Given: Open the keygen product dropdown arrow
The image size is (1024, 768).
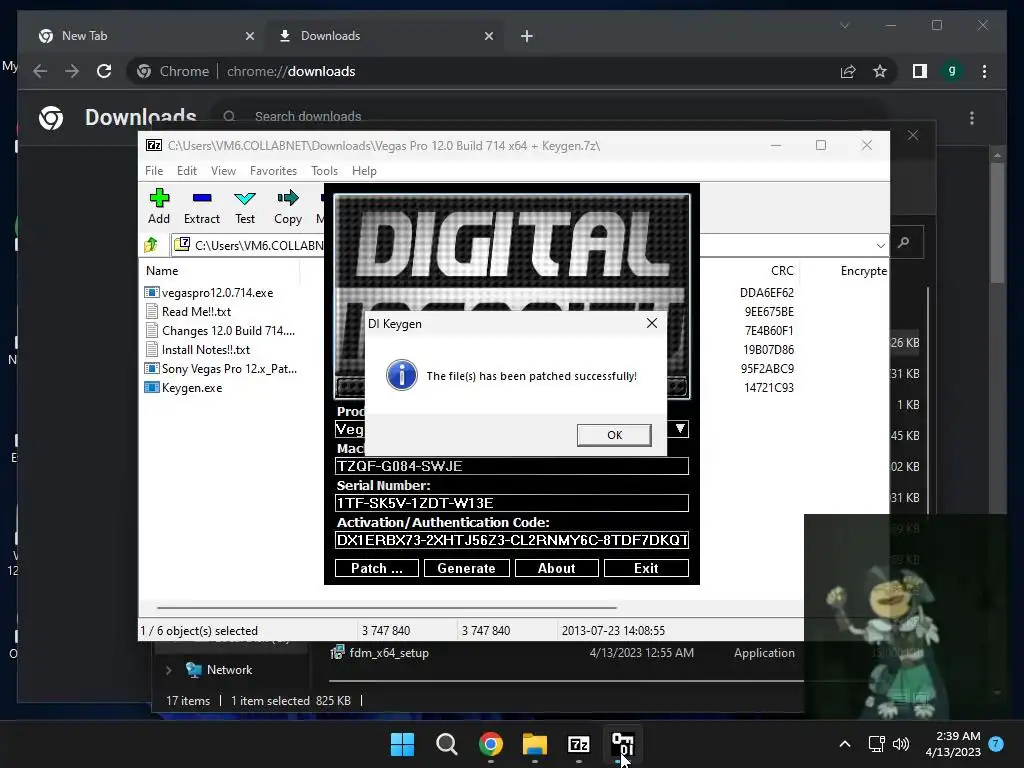Looking at the screenshot, I should [x=680, y=429].
